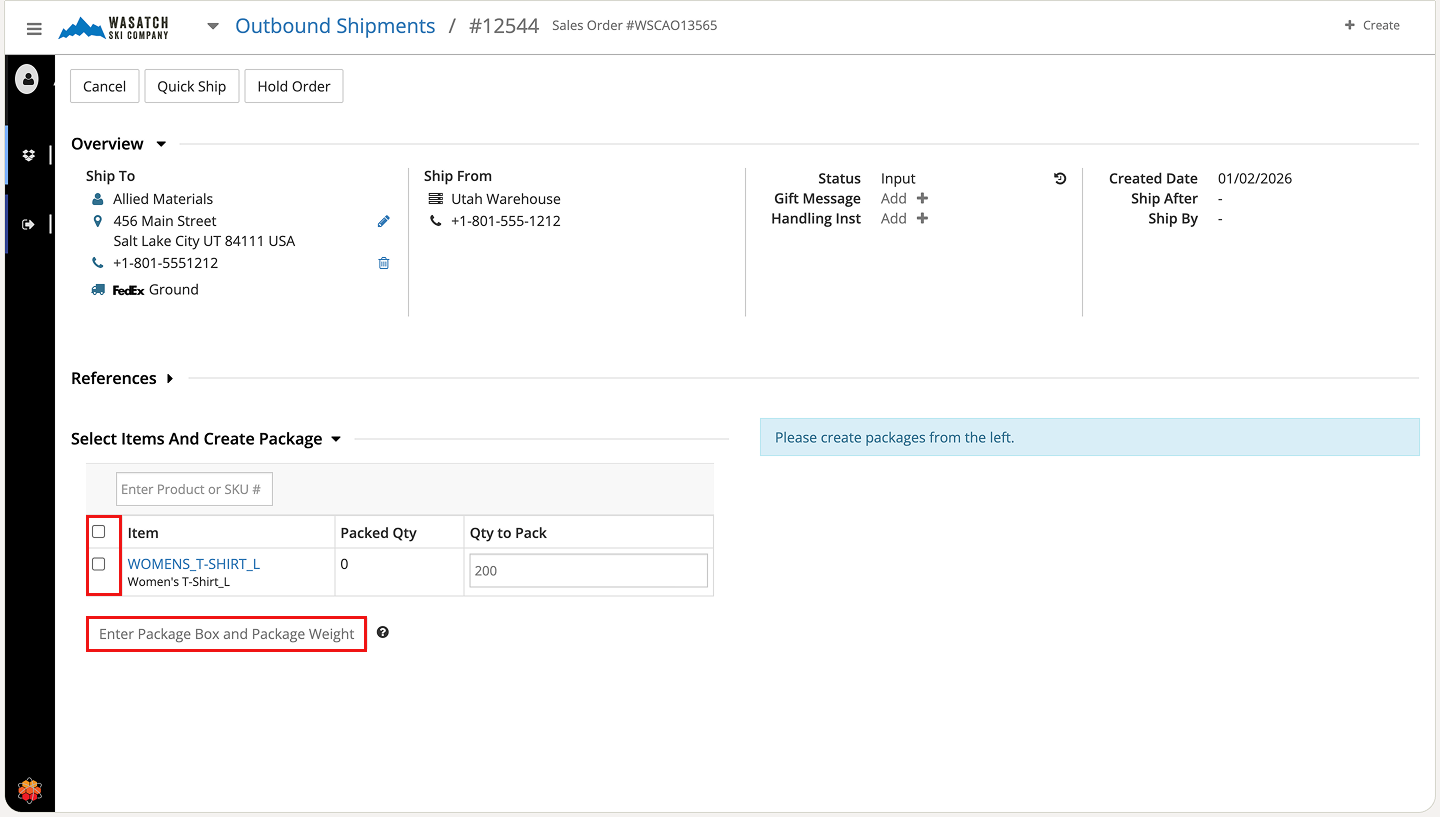Check the select-all items header checkbox
Viewport: 1440px width, 817px height.
tap(99, 532)
